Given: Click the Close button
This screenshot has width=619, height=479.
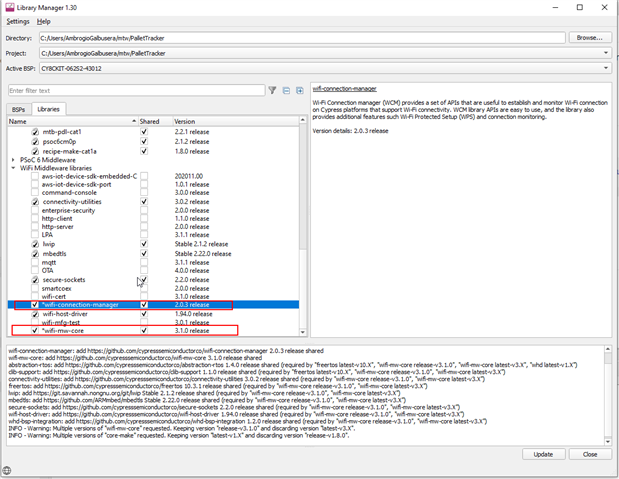Looking at the screenshot, I should 590,454.
